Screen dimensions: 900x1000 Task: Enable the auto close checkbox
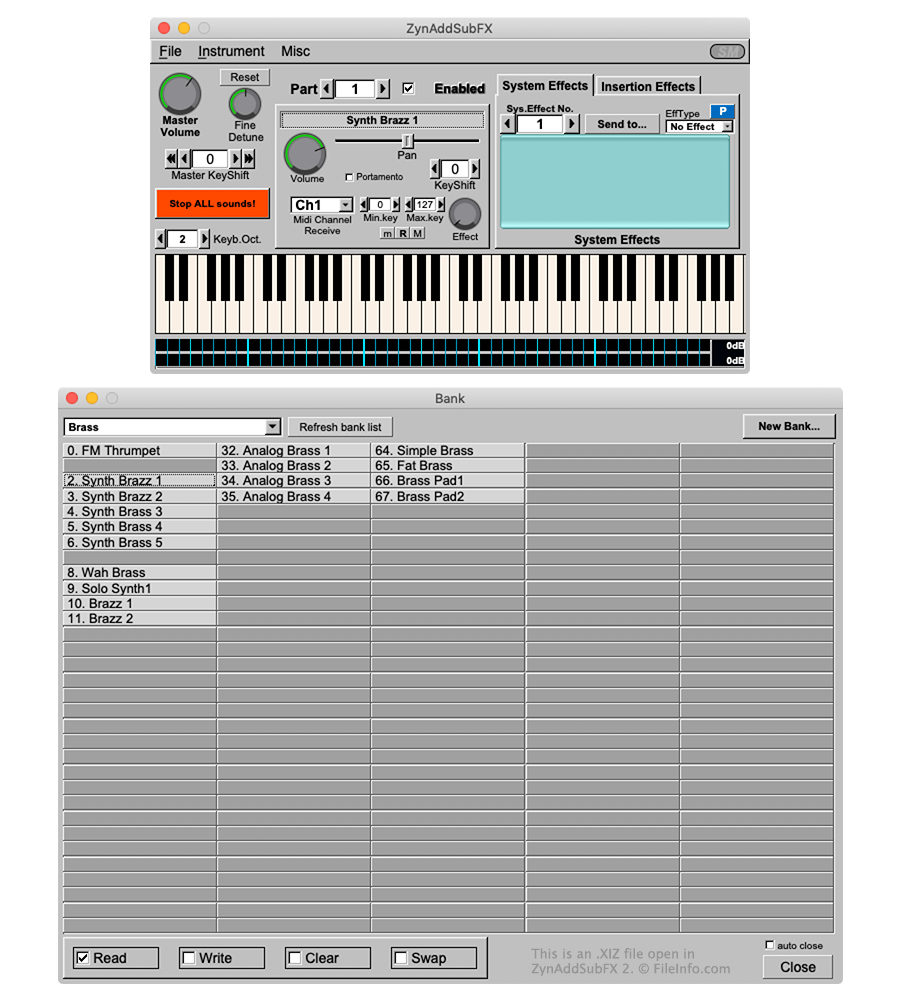pyautogui.click(x=770, y=945)
